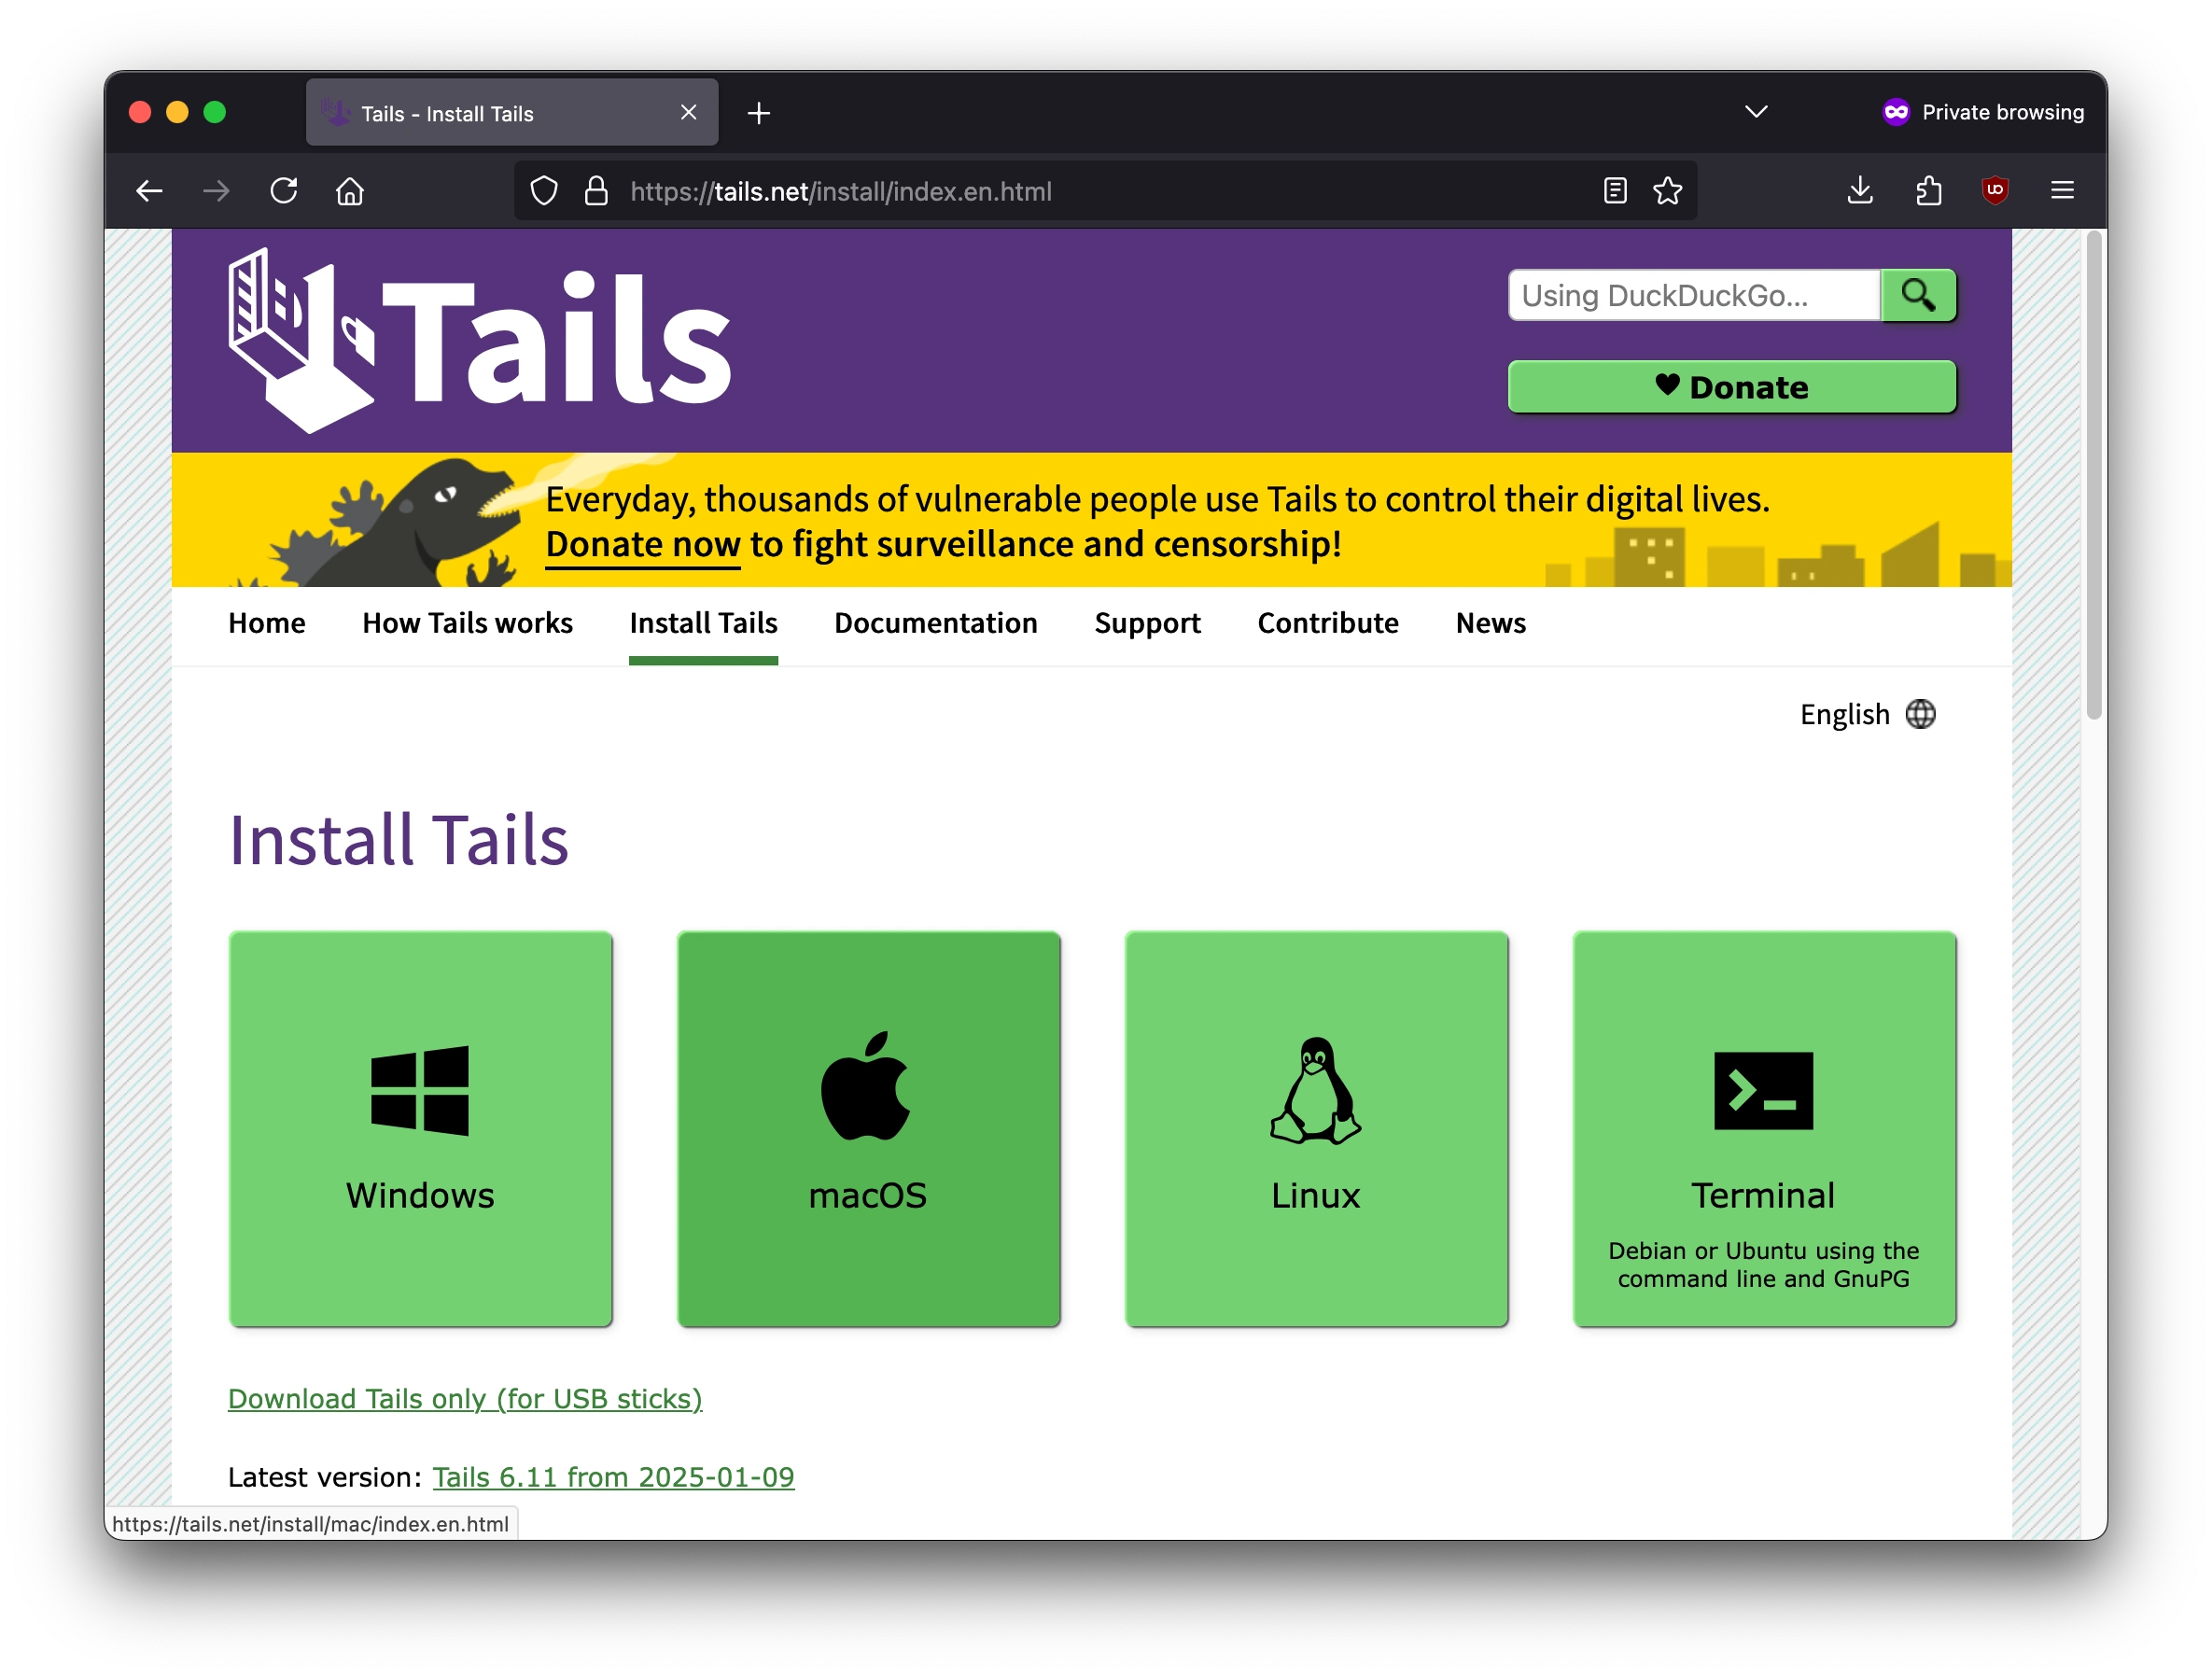Click the tracking protection shield
This screenshot has height=1678, width=2212.
pyautogui.click(x=544, y=191)
